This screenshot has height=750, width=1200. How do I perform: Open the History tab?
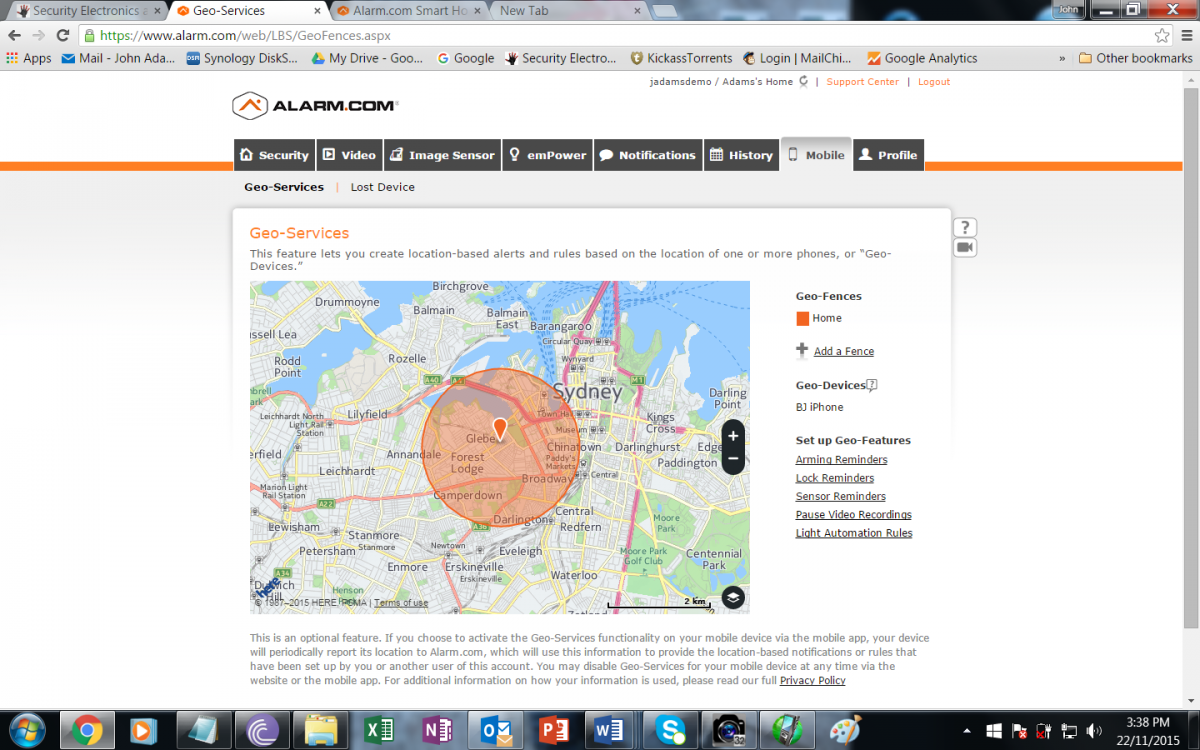pos(741,155)
